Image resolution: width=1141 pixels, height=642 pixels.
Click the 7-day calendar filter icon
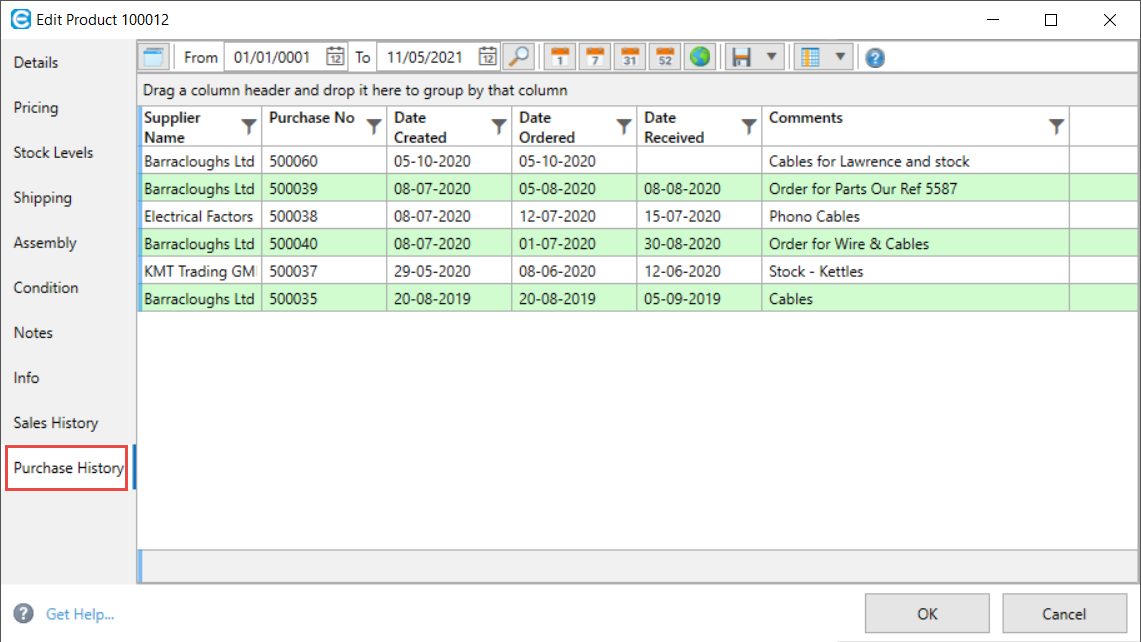[596, 57]
